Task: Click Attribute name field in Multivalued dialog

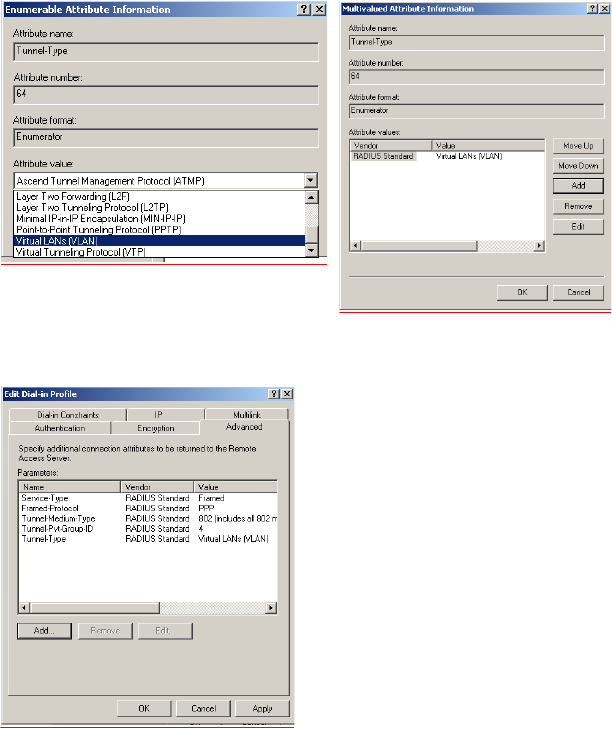Action: (477, 42)
